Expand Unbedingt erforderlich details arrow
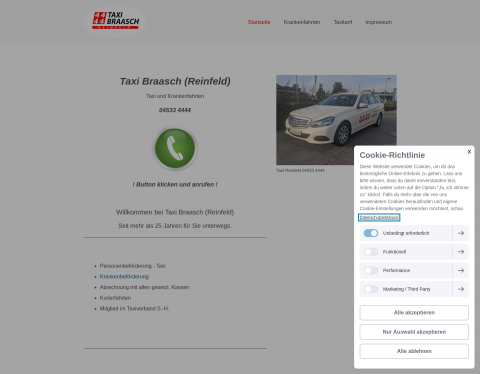480x374 pixels. [461, 233]
